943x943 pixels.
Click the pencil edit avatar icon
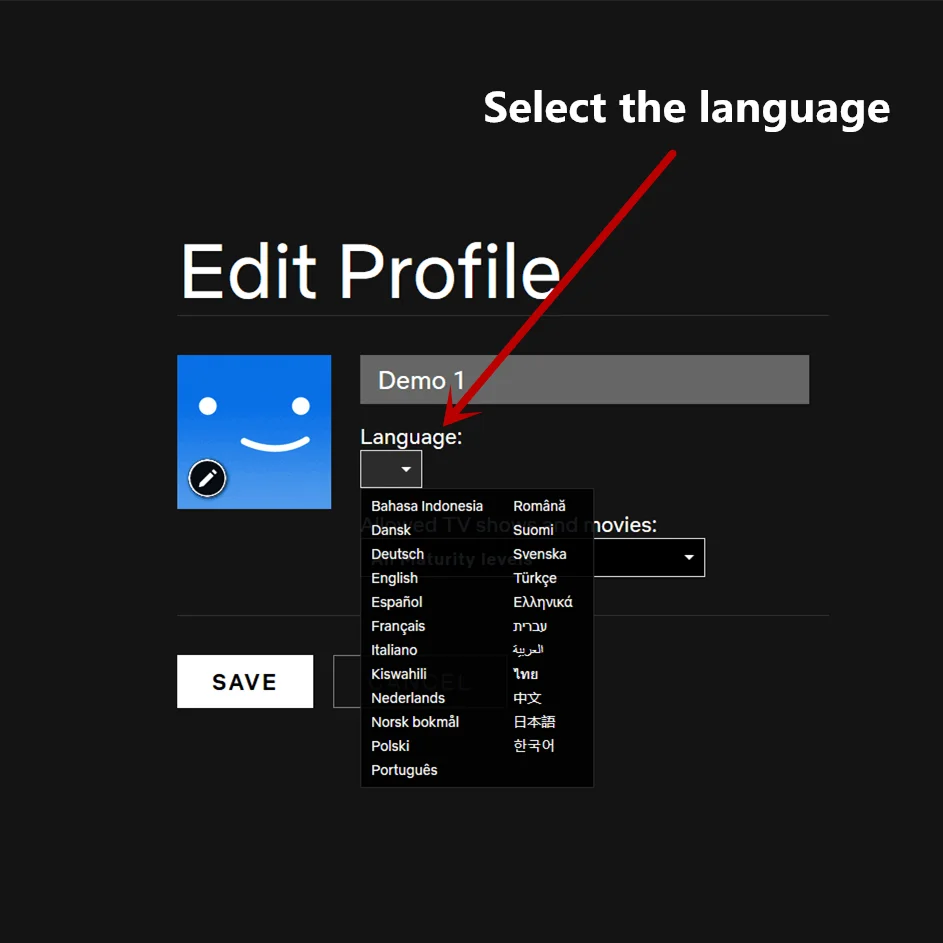tap(207, 478)
